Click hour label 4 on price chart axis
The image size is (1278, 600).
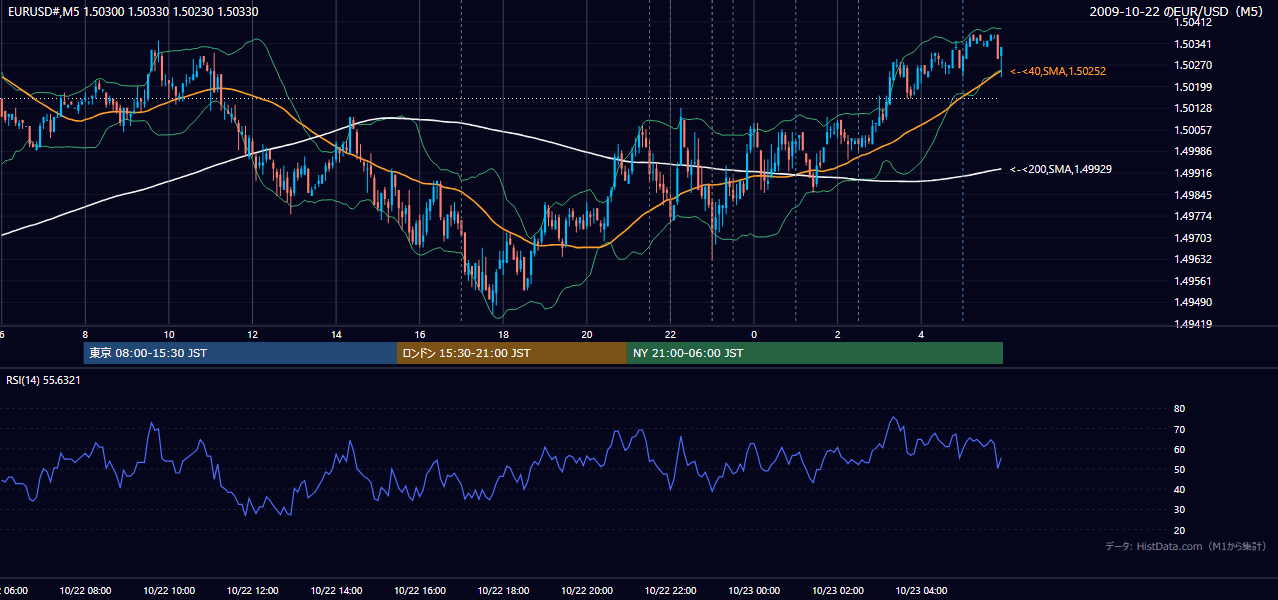(x=921, y=334)
